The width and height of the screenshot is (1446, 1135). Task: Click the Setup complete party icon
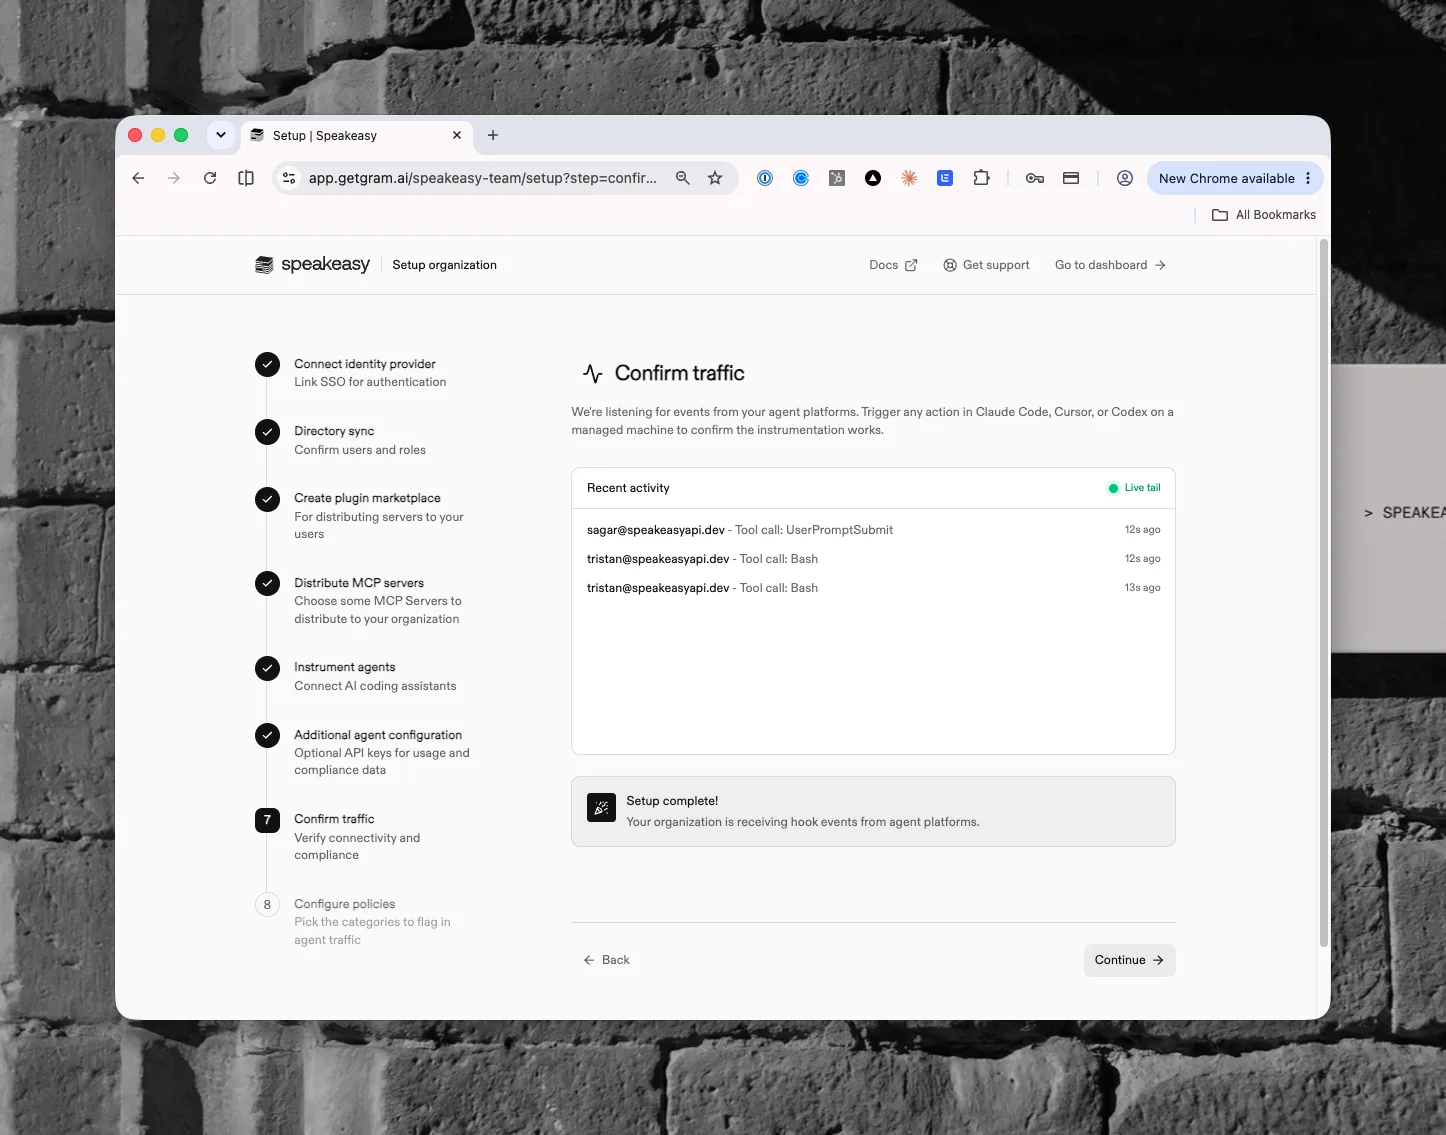(601, 808)
